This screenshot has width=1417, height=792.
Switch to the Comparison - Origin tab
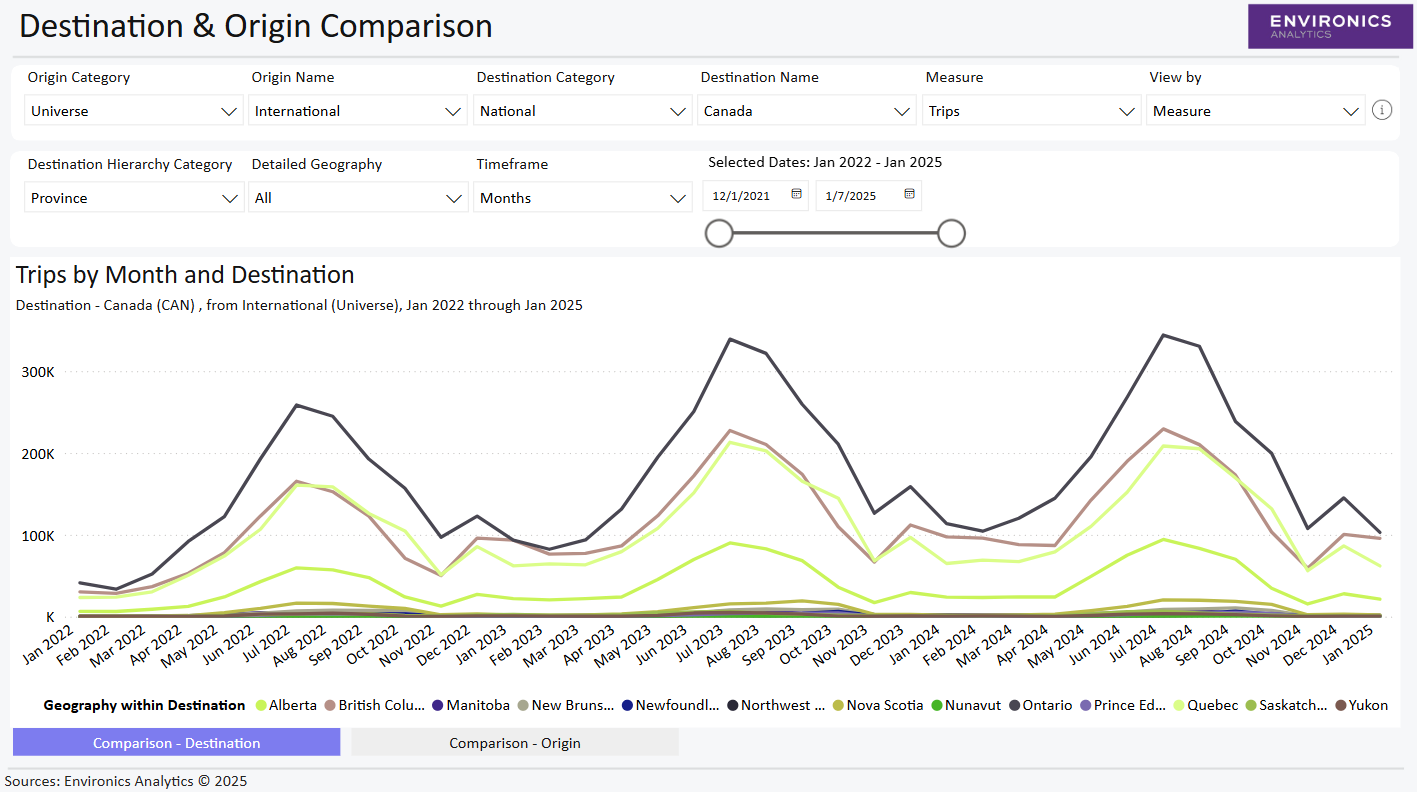(514, 742)
